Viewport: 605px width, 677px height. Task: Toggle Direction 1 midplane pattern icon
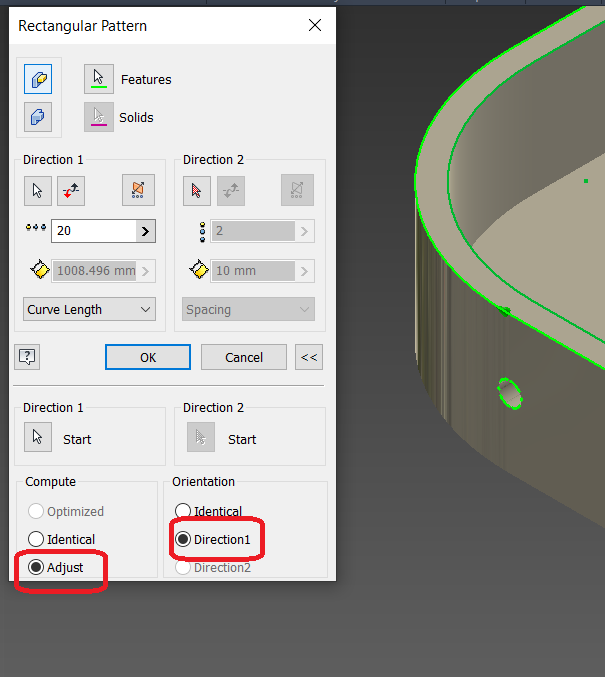[x=138, y=190]
